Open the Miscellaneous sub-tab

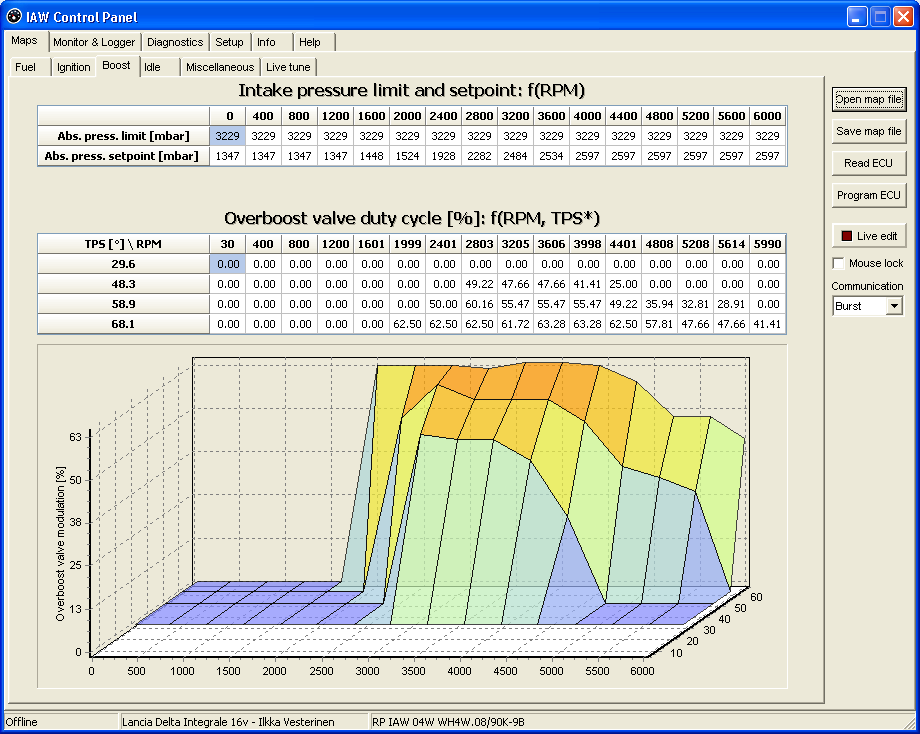[220, 67]
